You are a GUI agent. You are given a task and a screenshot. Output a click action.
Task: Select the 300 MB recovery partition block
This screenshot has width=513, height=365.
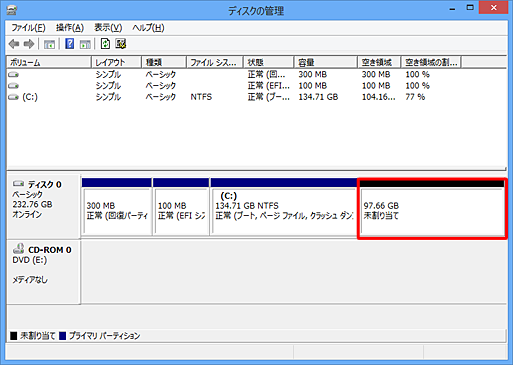click(x=117, y=207)
